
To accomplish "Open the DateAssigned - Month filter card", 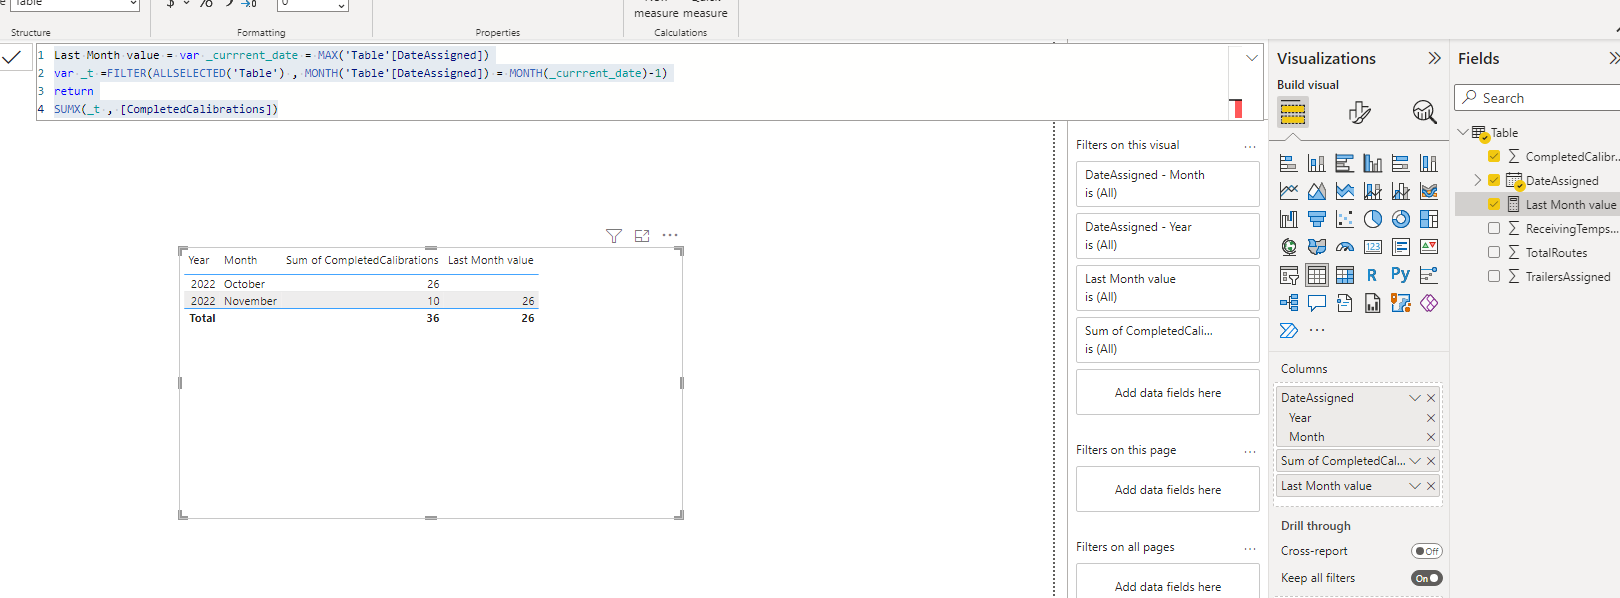I will (x=1168, y=184).
